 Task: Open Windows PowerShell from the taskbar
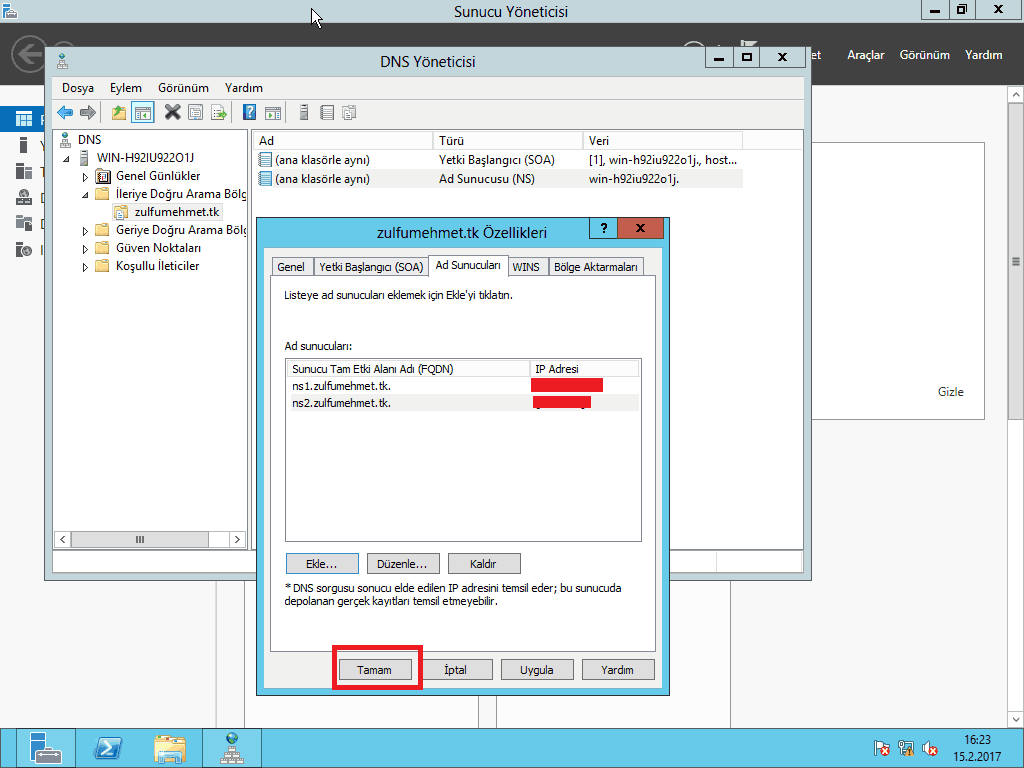(x=108, y=747)
